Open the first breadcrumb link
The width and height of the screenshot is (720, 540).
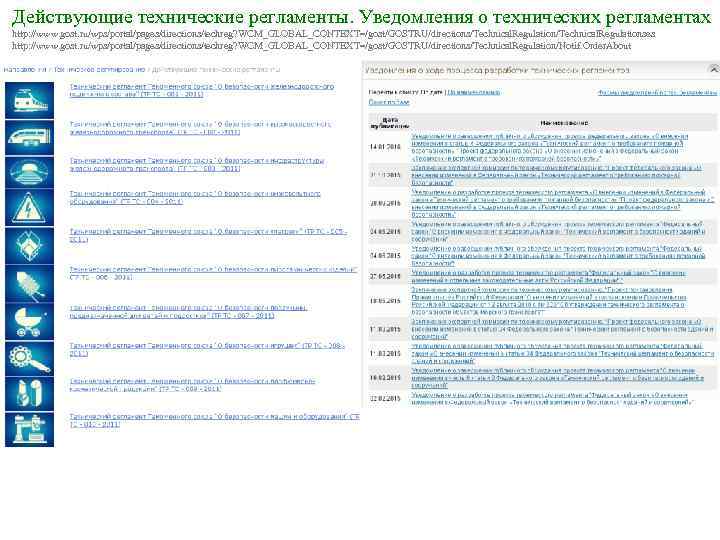(25, 70)
